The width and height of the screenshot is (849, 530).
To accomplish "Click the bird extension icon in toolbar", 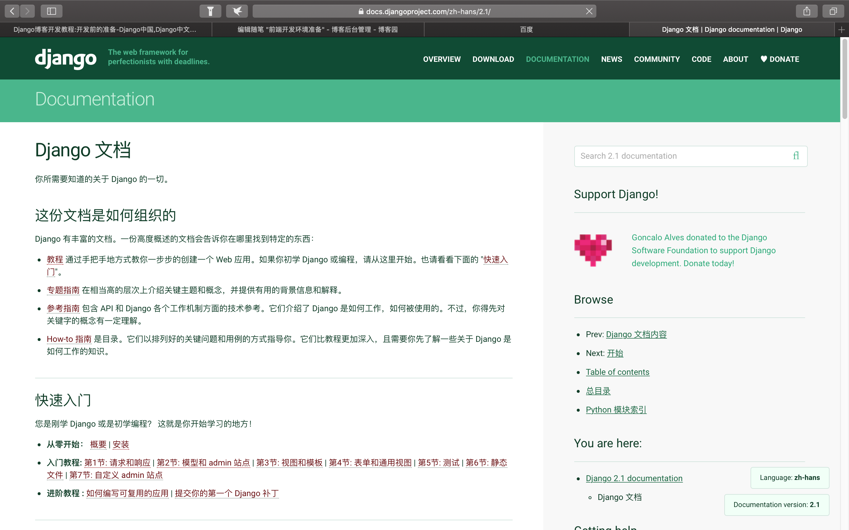I will [x=237, y=11].
